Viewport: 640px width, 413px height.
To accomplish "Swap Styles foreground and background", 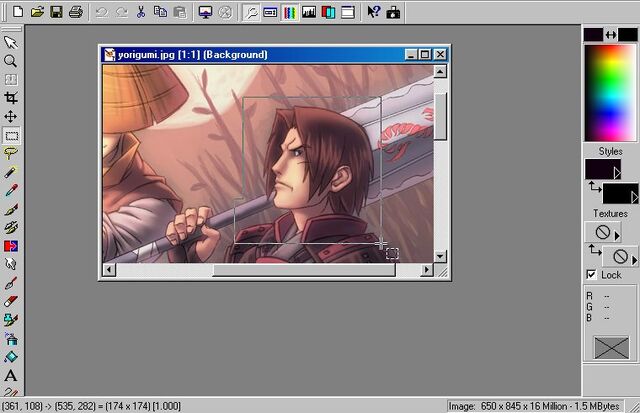I will tap(595, 187).
